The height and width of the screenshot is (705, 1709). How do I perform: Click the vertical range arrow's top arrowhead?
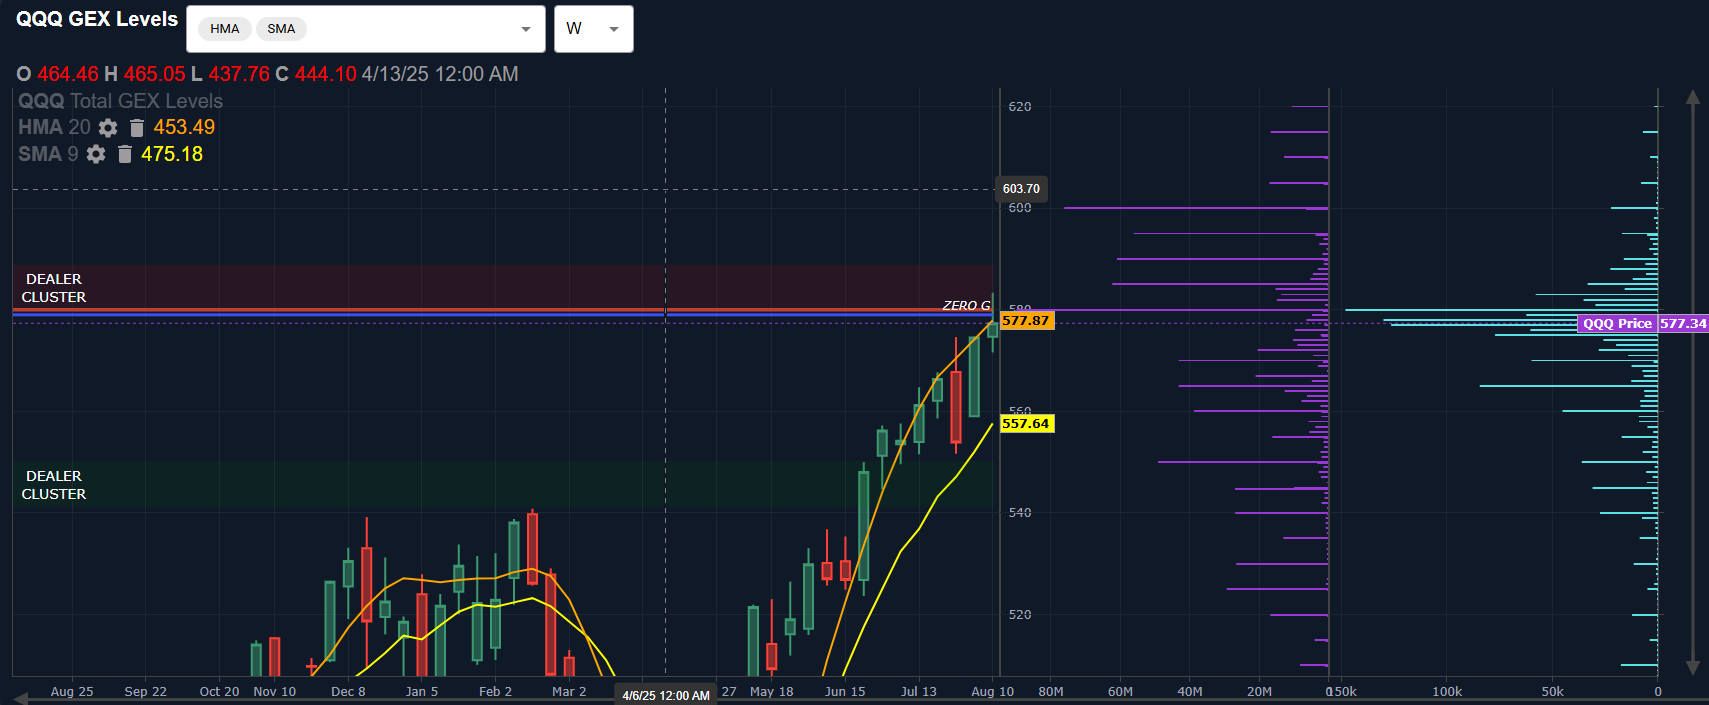(x=1692, y=97)
